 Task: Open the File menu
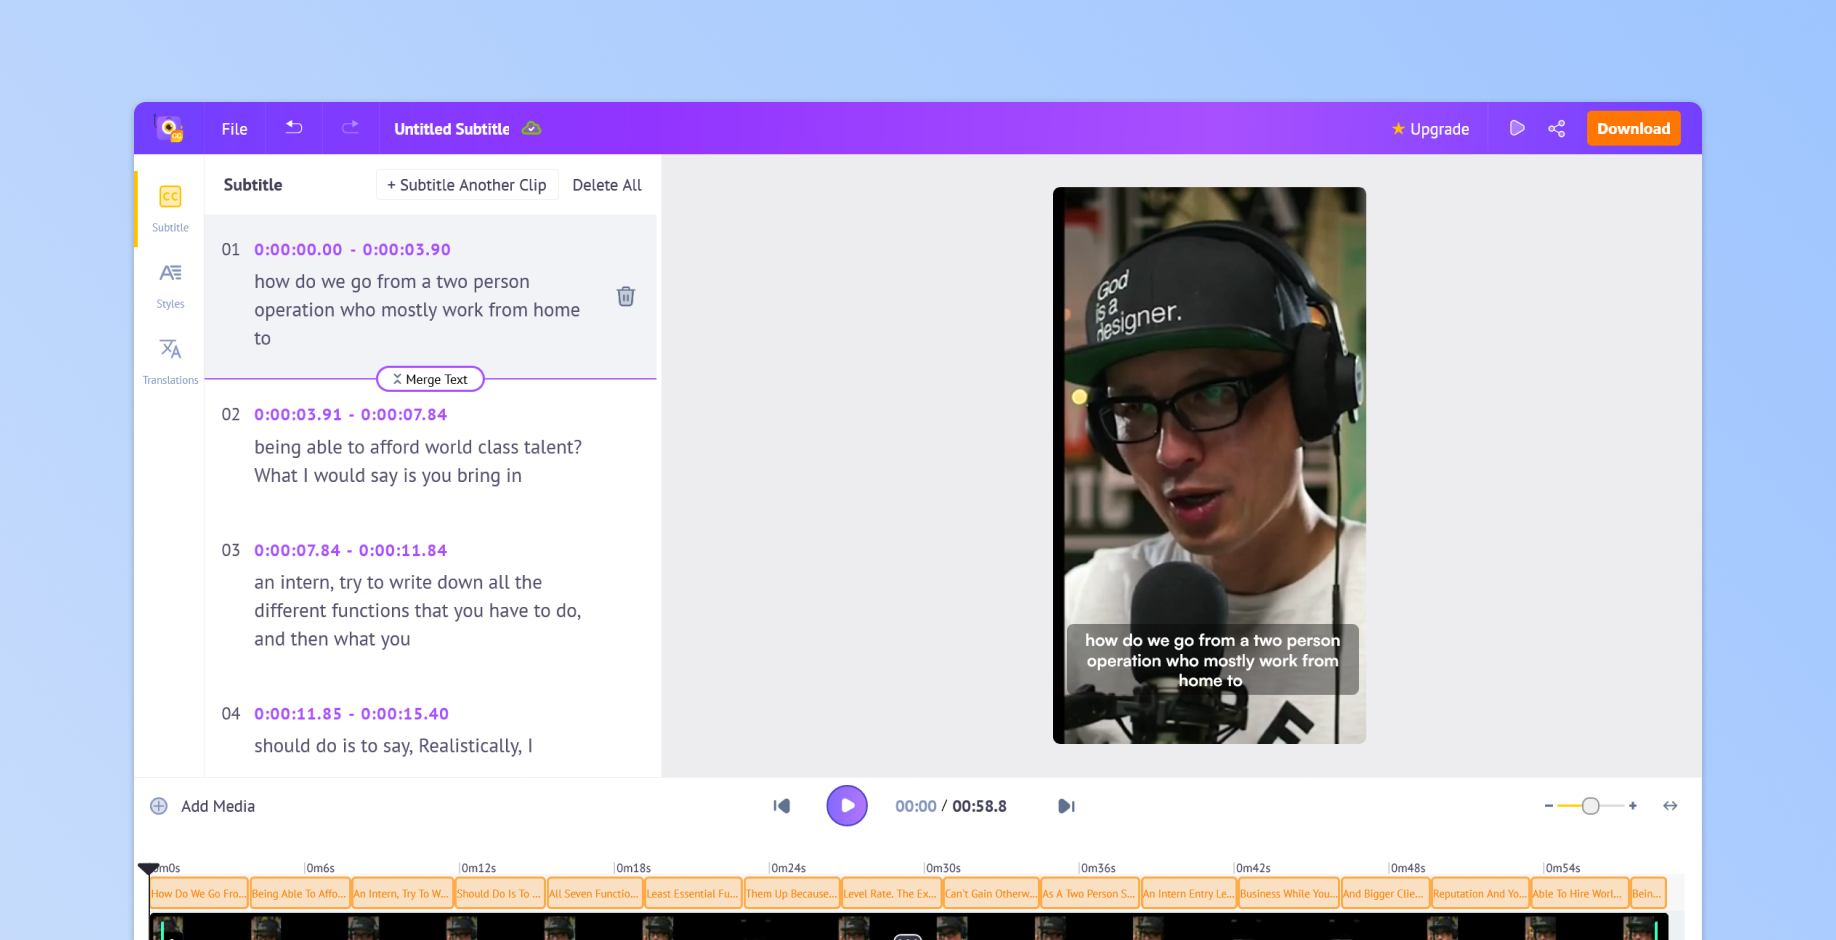(x=234, y=129)
